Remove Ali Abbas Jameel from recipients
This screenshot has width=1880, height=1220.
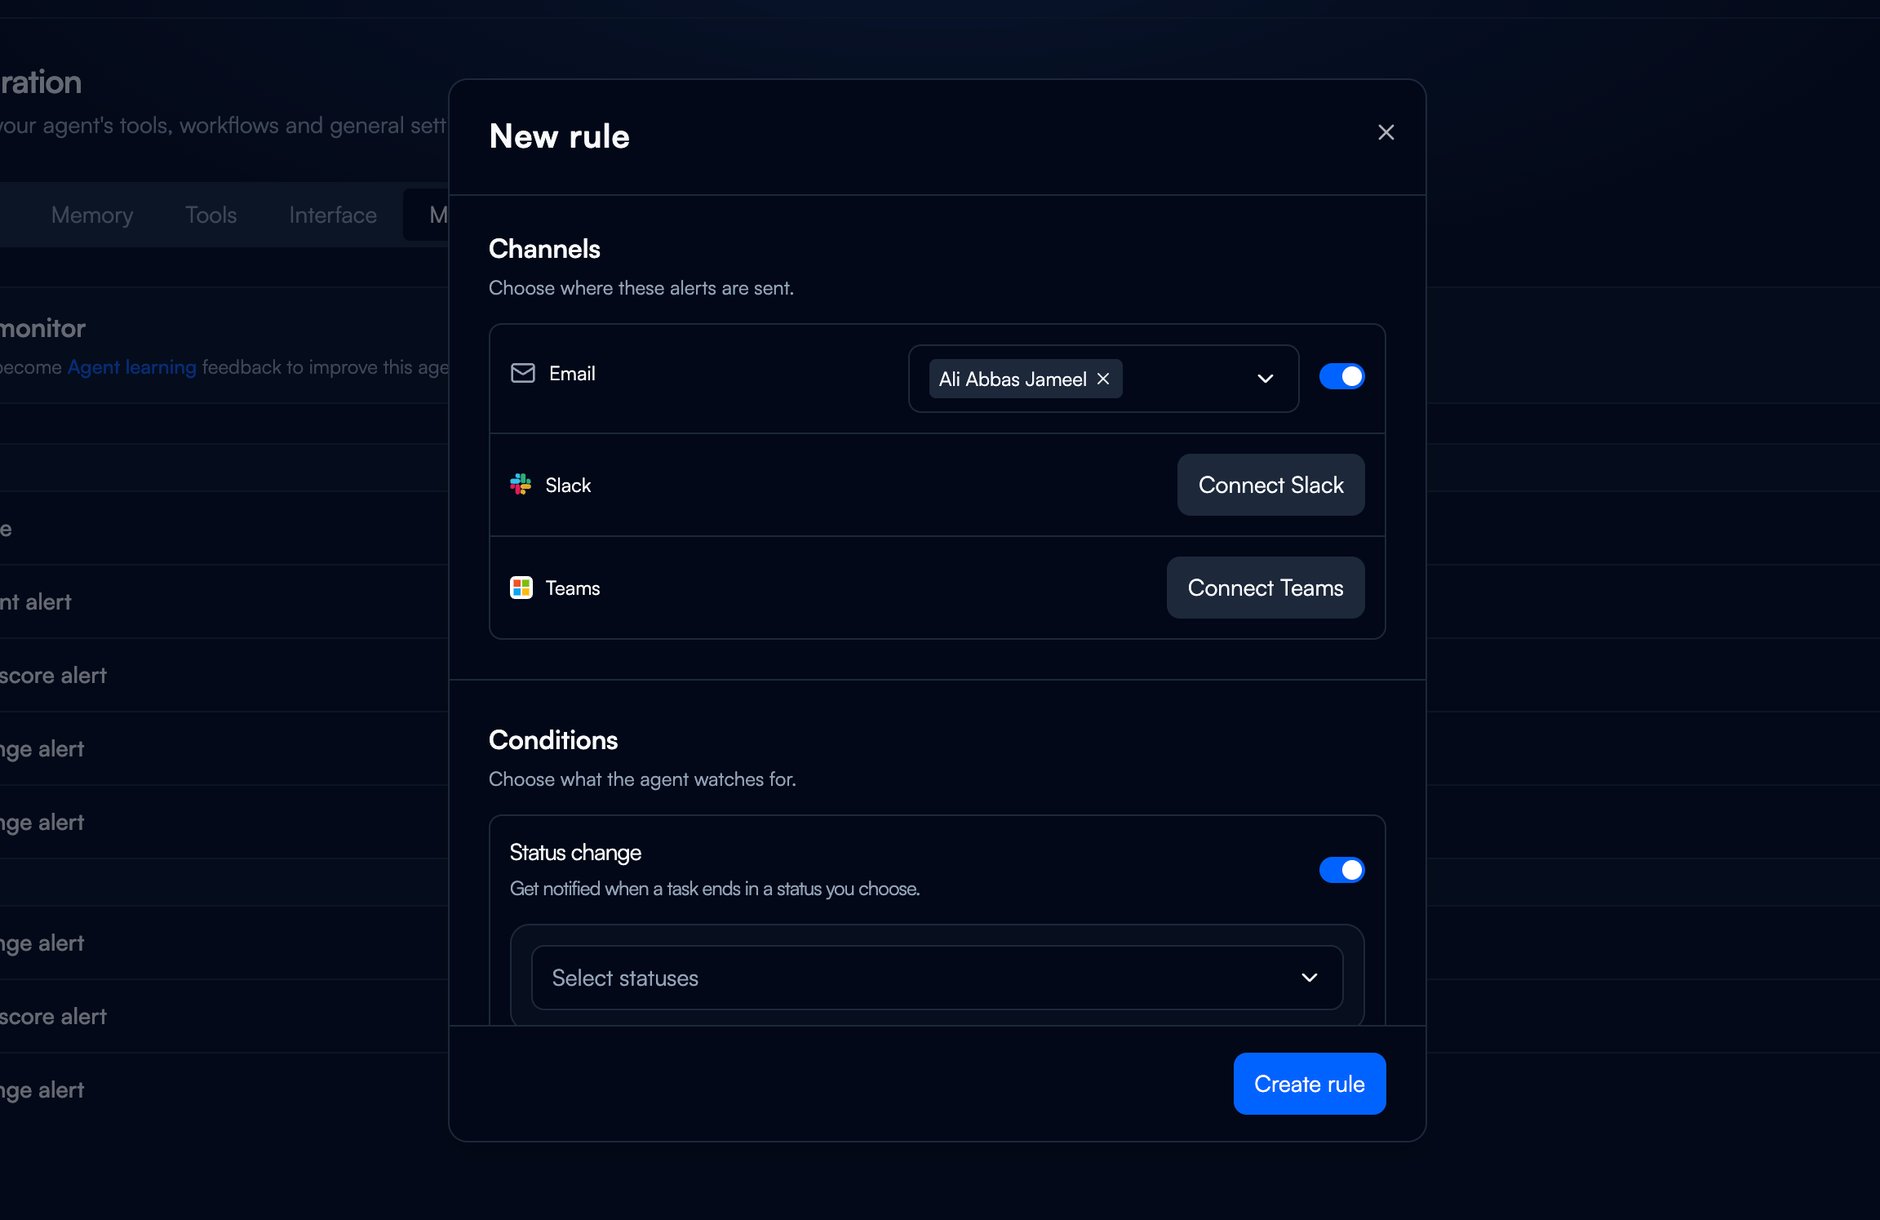coord(1103,379)
